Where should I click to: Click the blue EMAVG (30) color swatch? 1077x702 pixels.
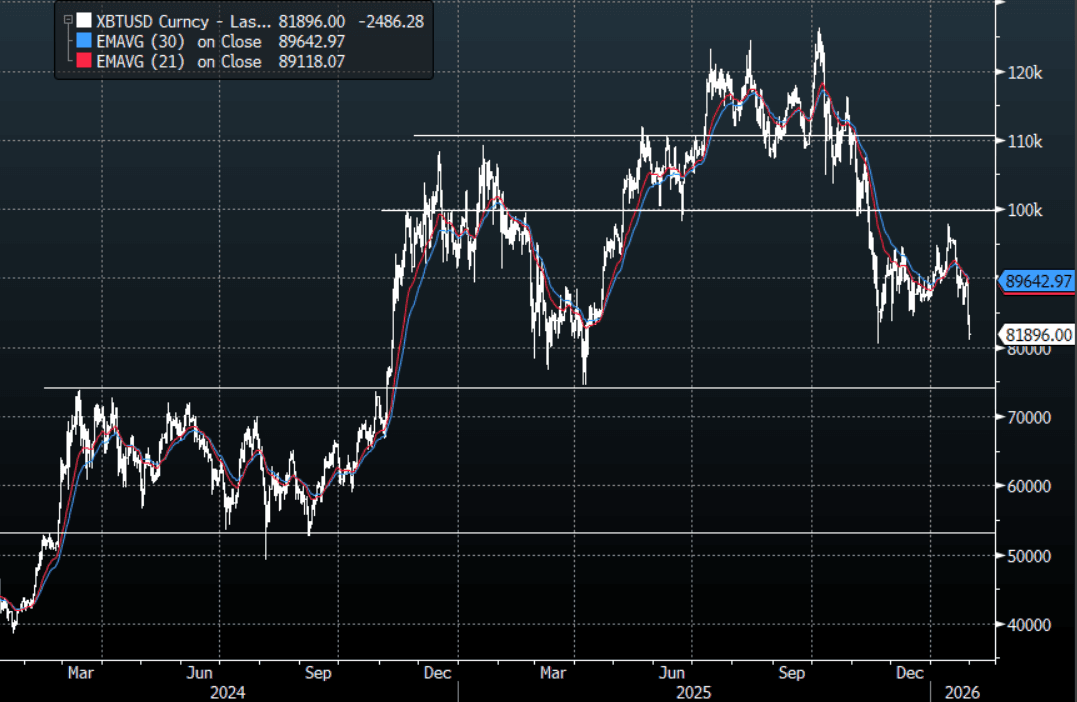(84, 41)
